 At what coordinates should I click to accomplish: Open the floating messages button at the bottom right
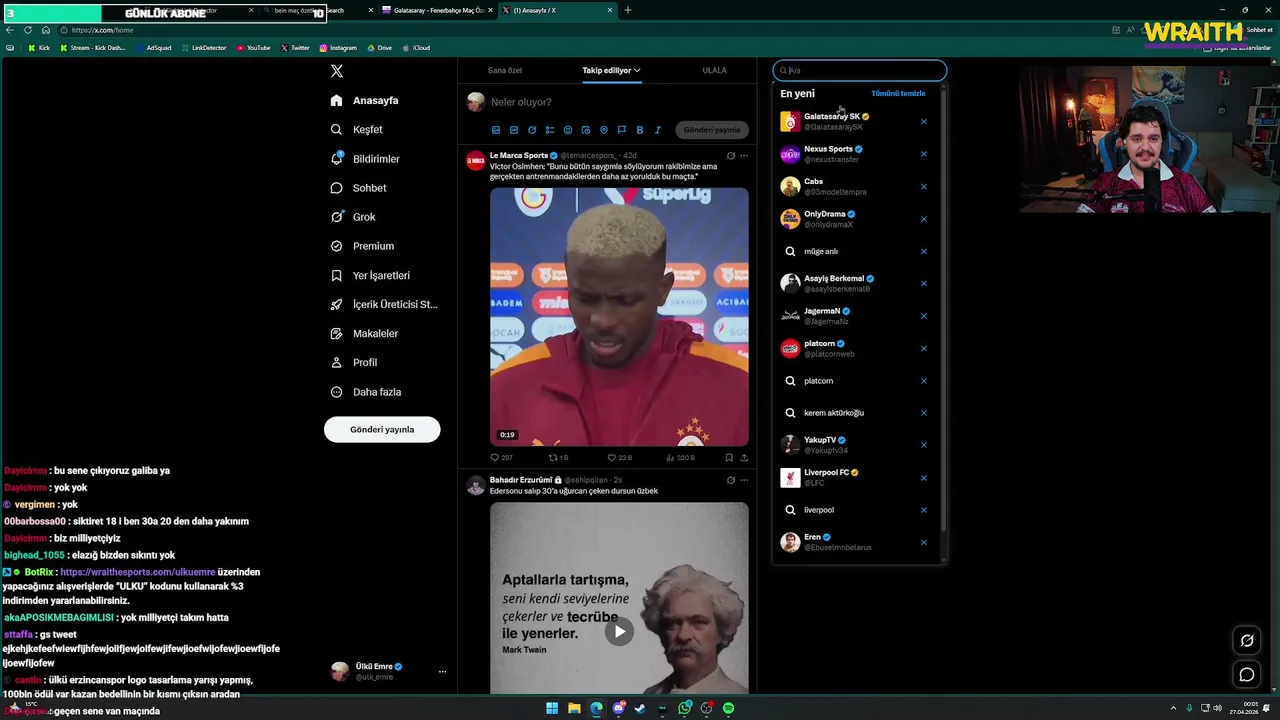pyautogui.click(x=1247, y=675)
